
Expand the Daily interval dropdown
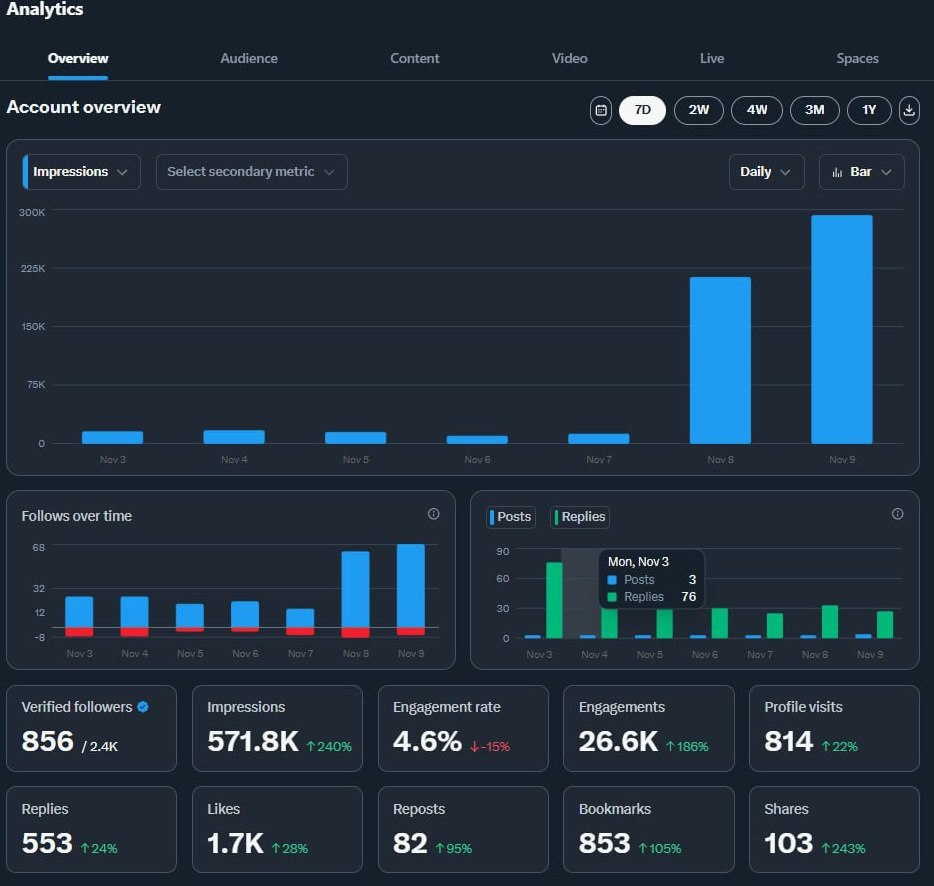767,172
